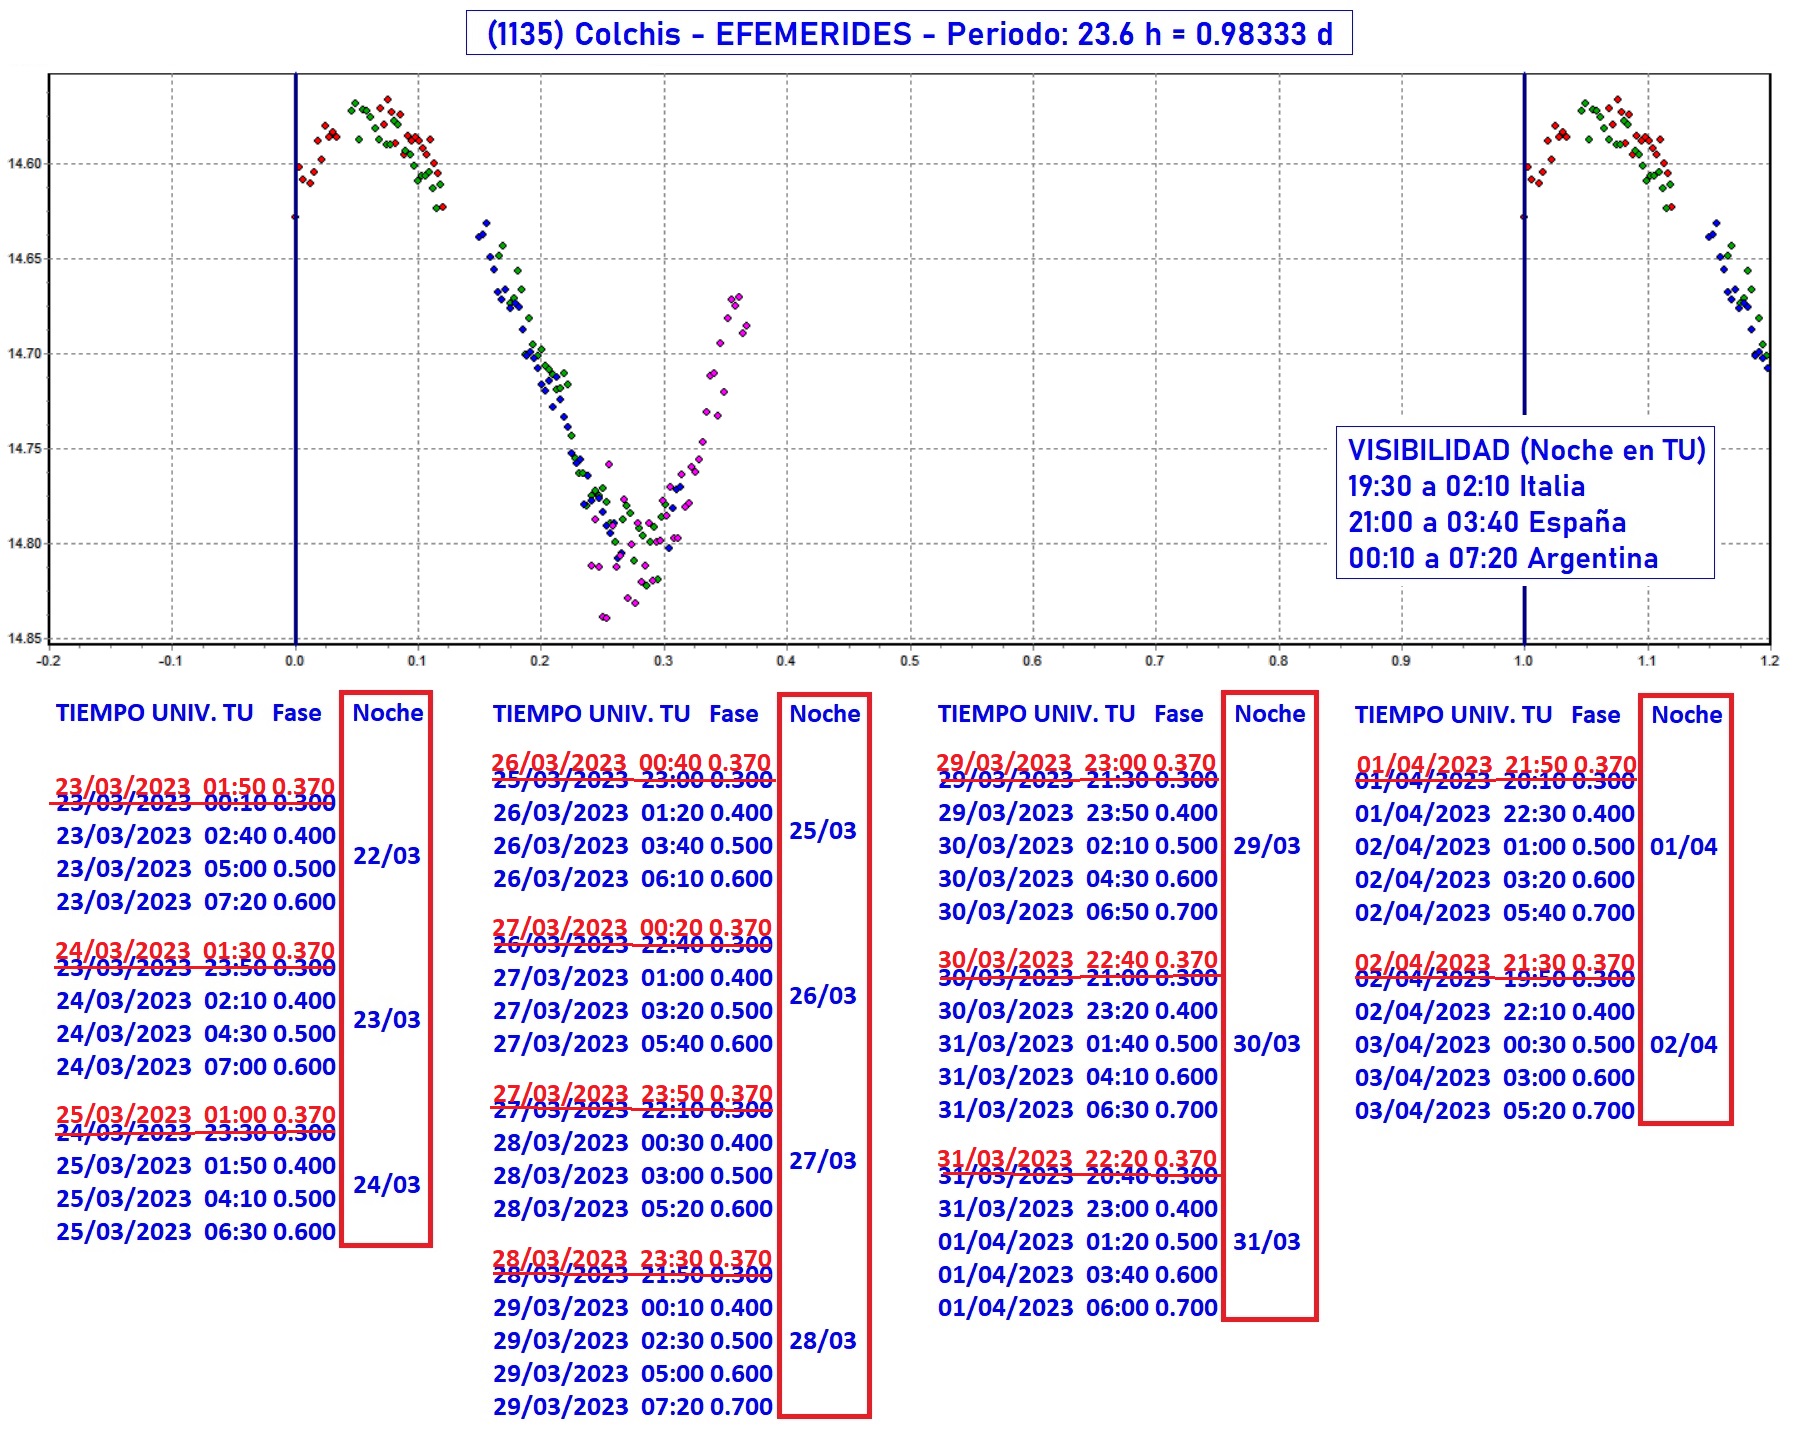The width and height of the screenshot is (1795, 1431).
Task: Click night label 23/03
Action: (387, 1020)
